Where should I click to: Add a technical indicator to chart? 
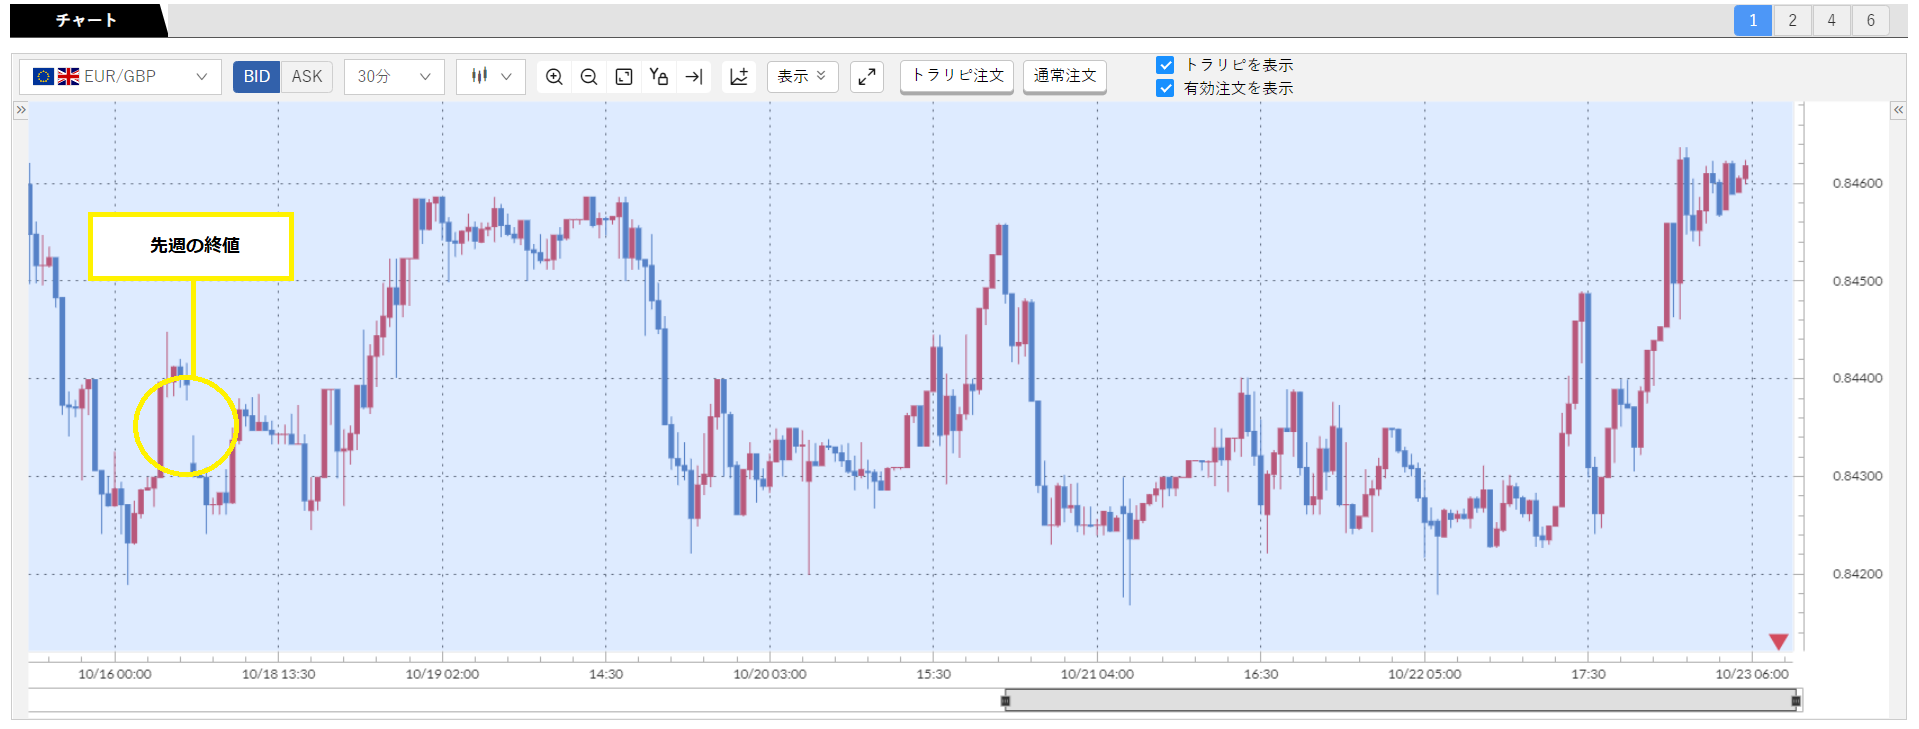[x=739, y=76]
